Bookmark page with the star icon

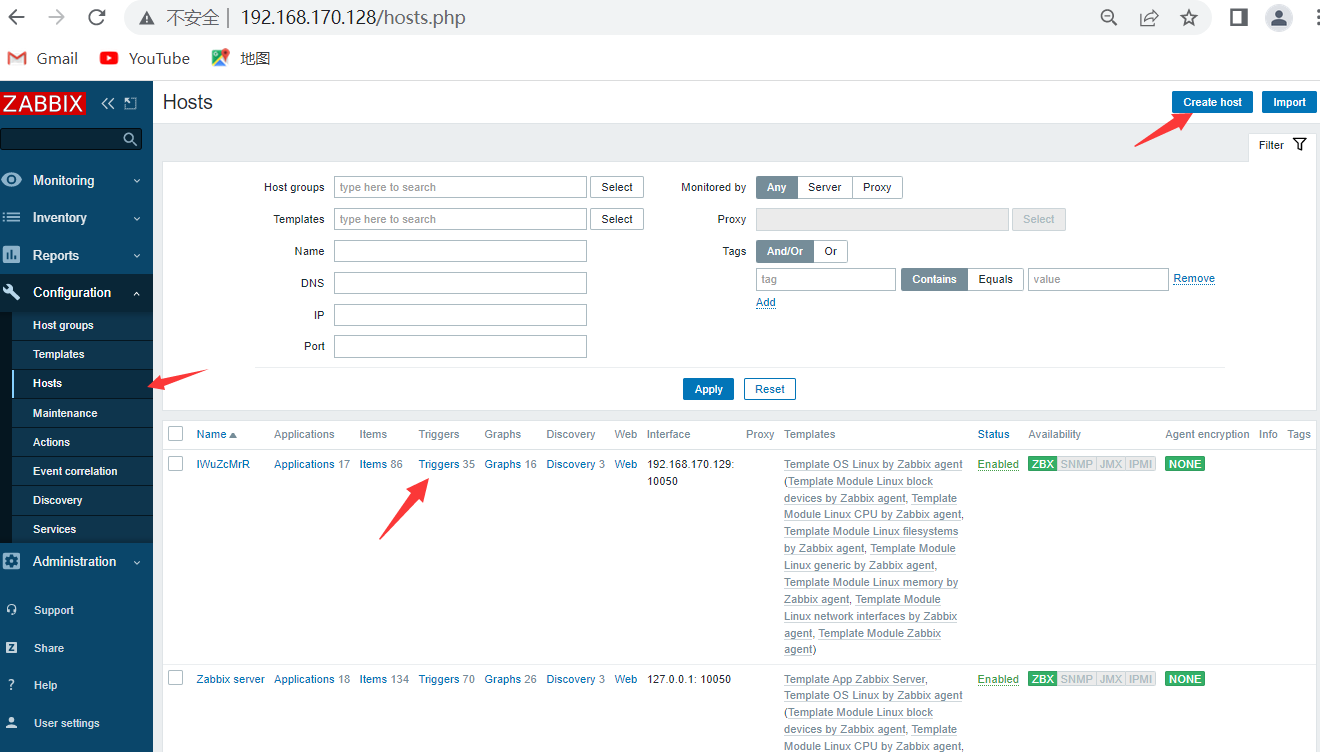1189,17
